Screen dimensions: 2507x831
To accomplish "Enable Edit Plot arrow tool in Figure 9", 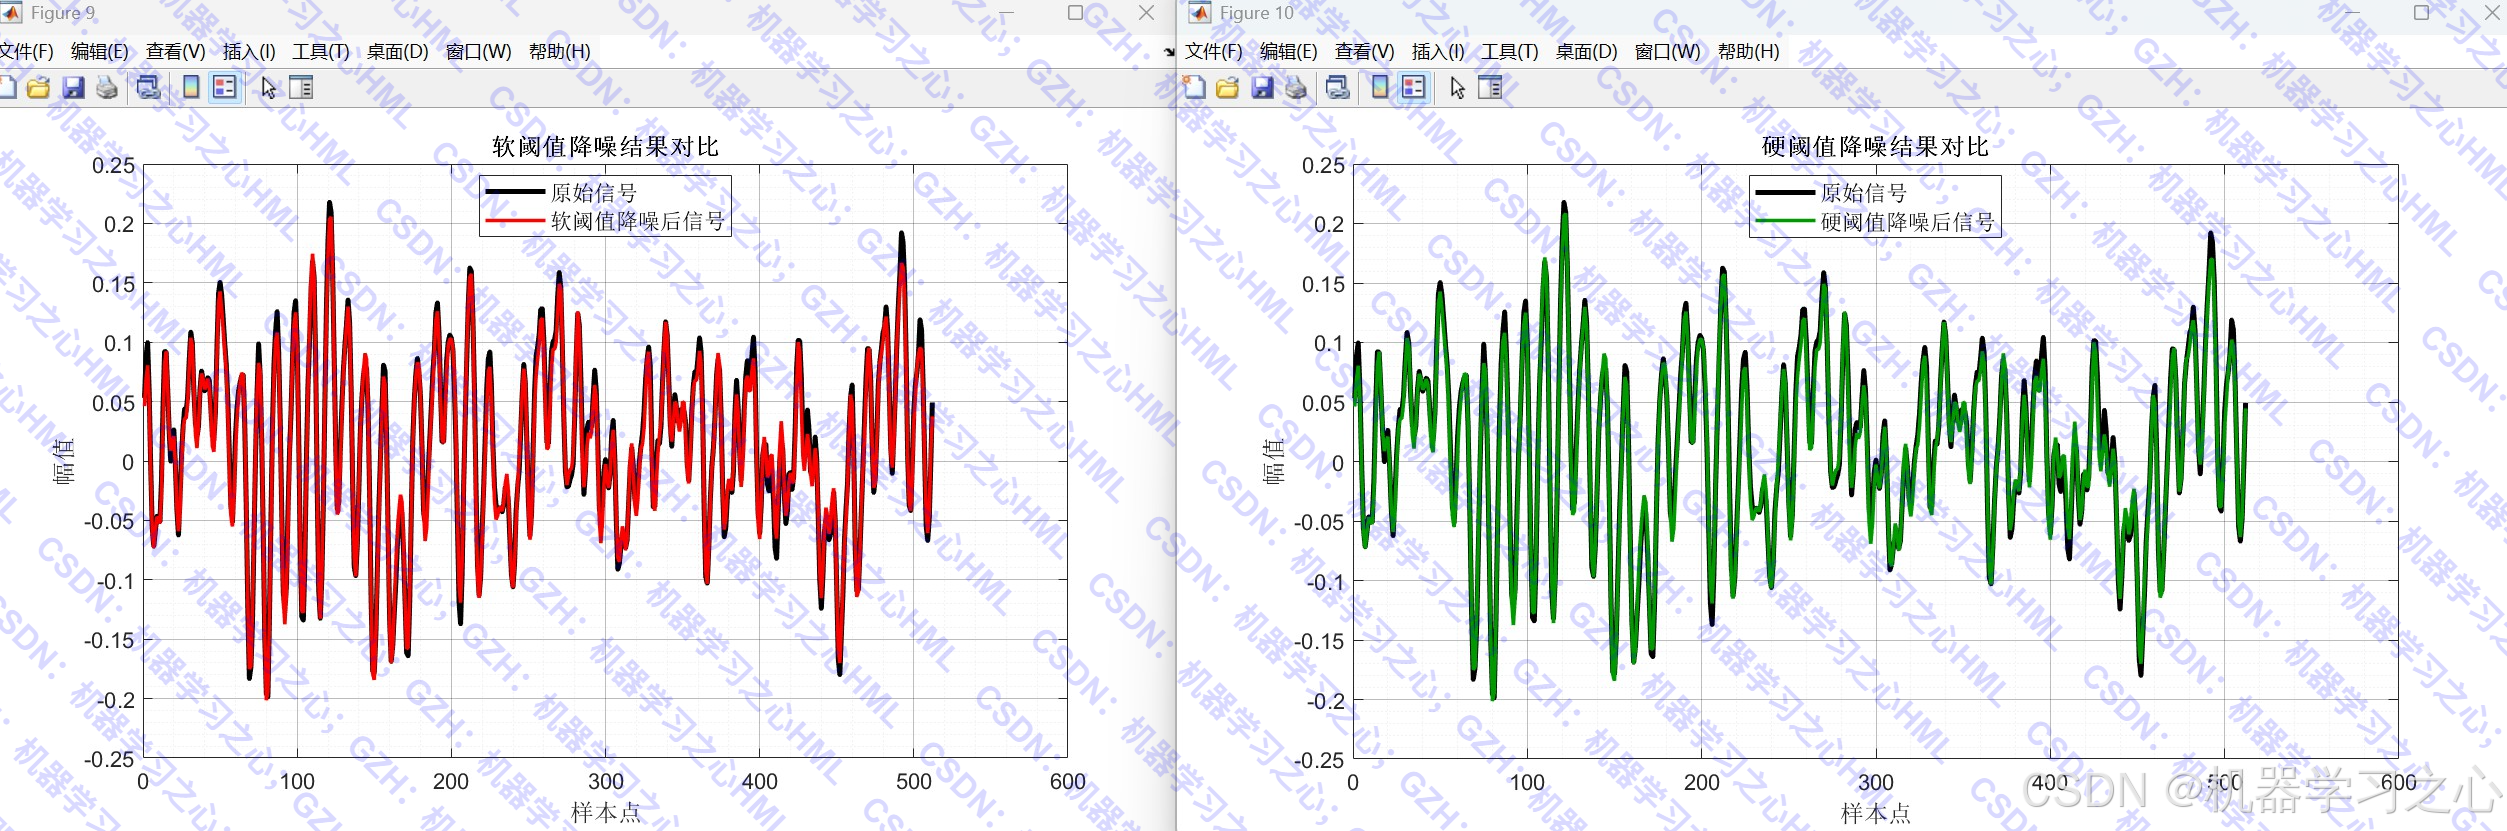I will pos(269,88).
